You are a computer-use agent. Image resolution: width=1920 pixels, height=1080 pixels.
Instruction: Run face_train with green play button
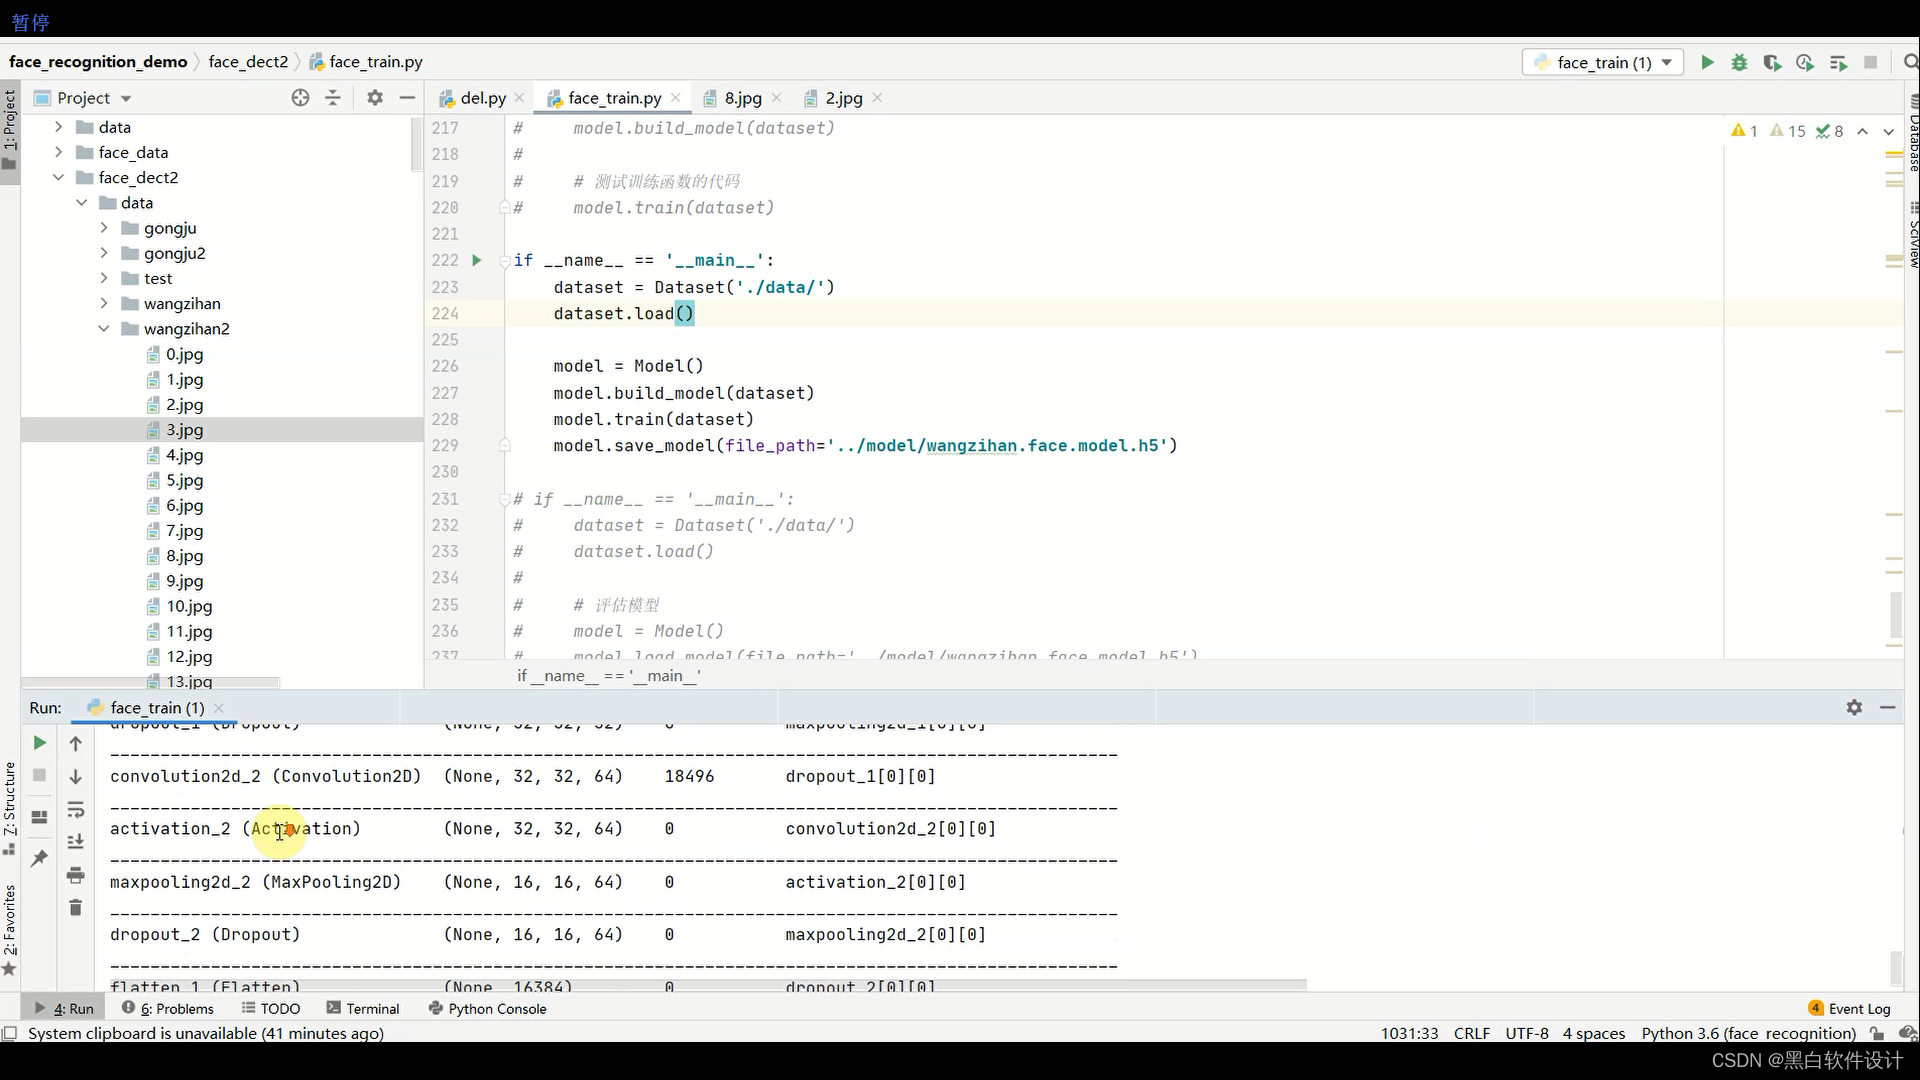(1707, 62)
